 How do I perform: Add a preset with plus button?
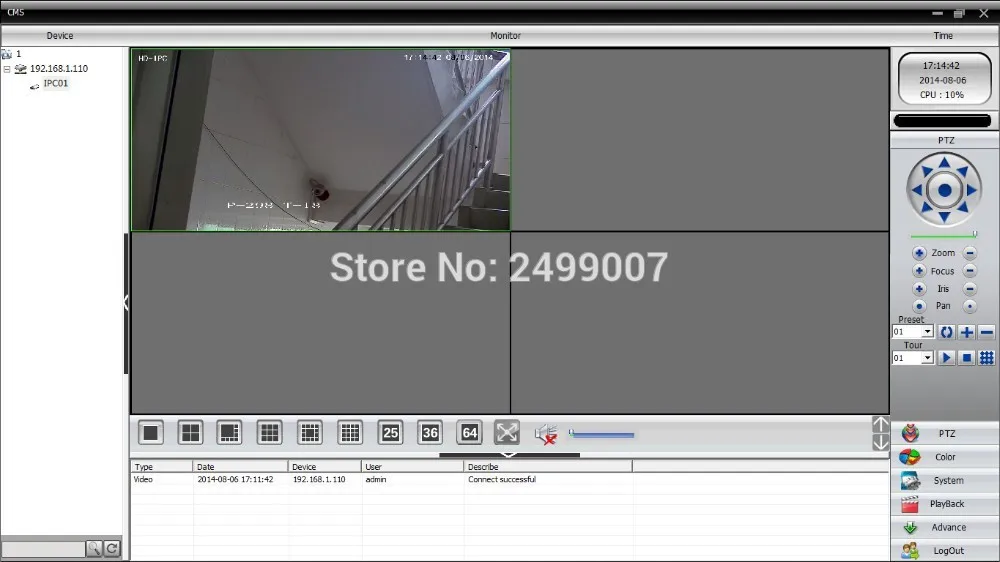pyautogui.click(x=967, y=332)
